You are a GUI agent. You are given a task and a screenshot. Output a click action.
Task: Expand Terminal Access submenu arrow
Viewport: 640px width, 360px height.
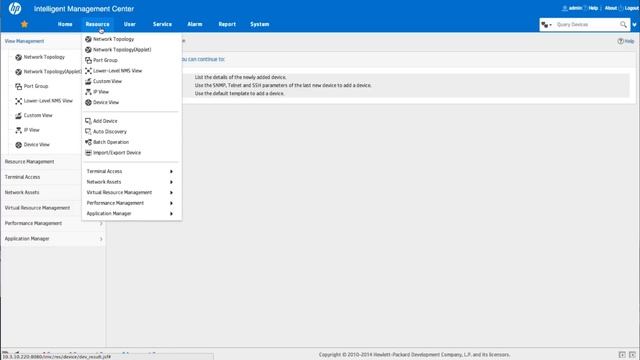click(x=171, y=171)
